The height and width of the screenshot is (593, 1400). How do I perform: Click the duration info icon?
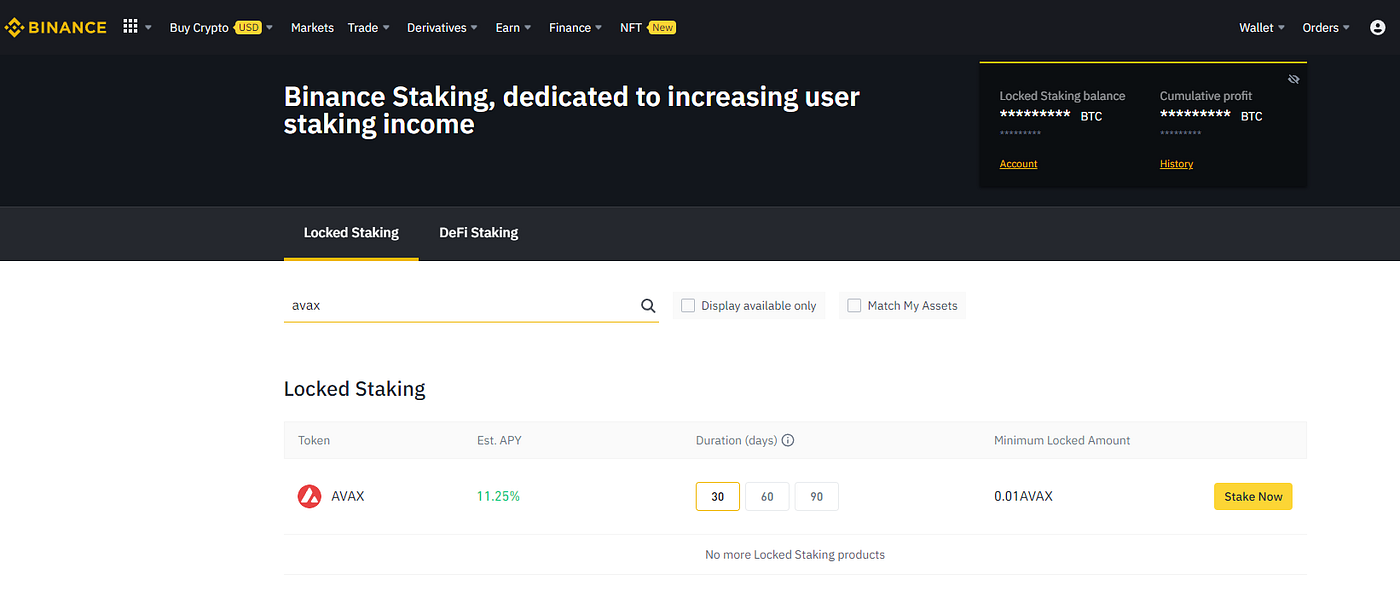pyautogui.click(x=788, y=440)
